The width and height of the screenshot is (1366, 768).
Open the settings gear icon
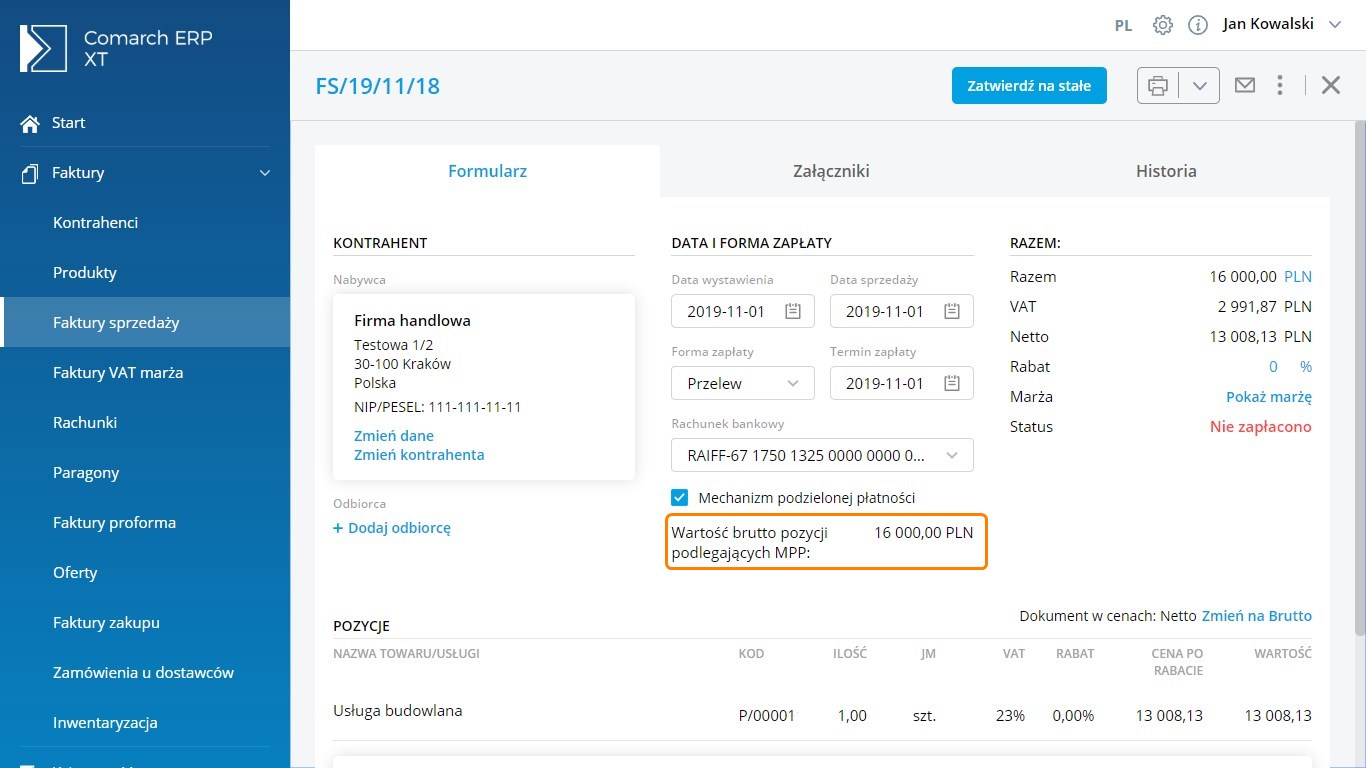point(1162,25)
